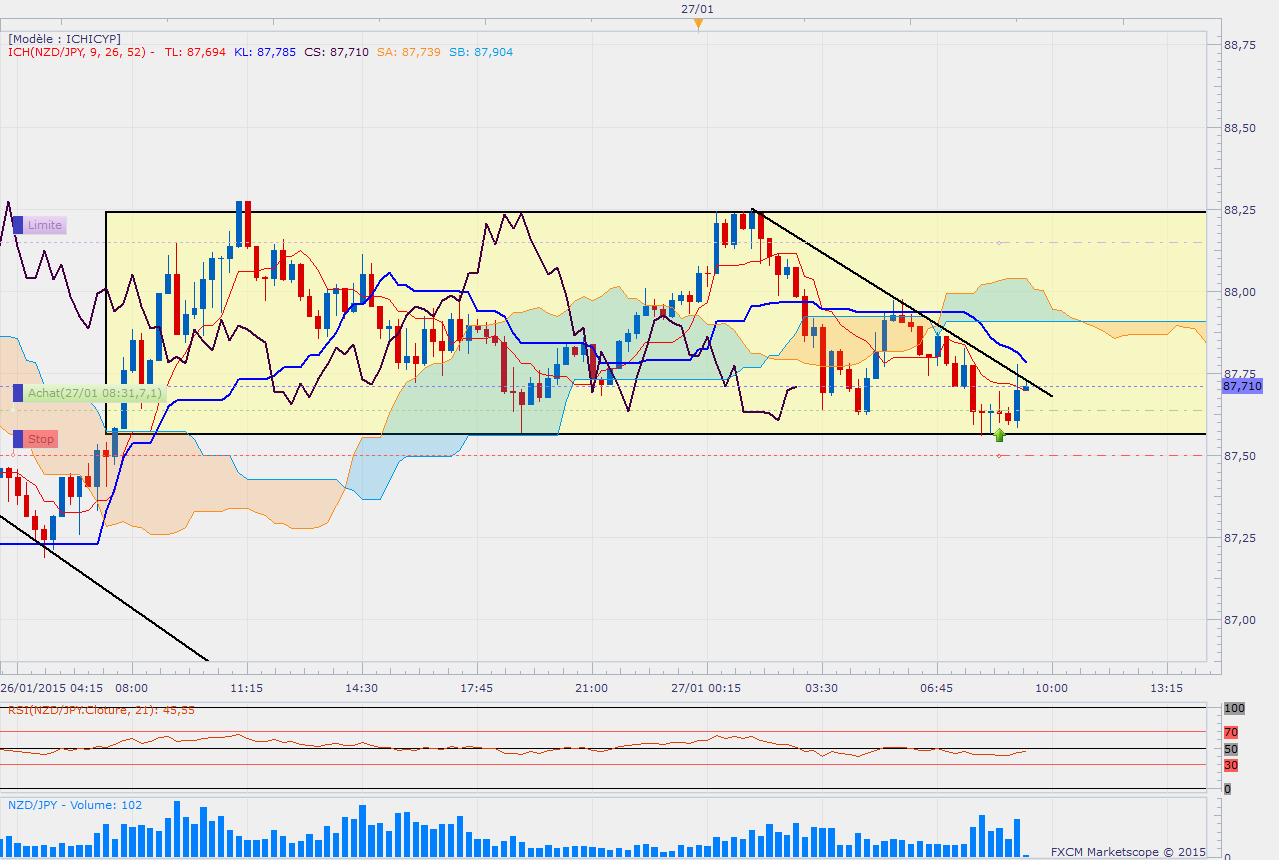Click the green buy arrow marker
Screen dimensions: 1279x860
[x=999, y=434]
